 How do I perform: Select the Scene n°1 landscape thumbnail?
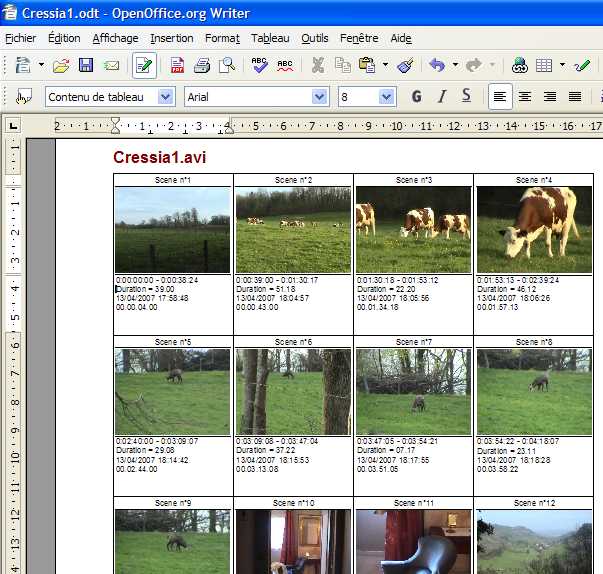tap(173, 230)
